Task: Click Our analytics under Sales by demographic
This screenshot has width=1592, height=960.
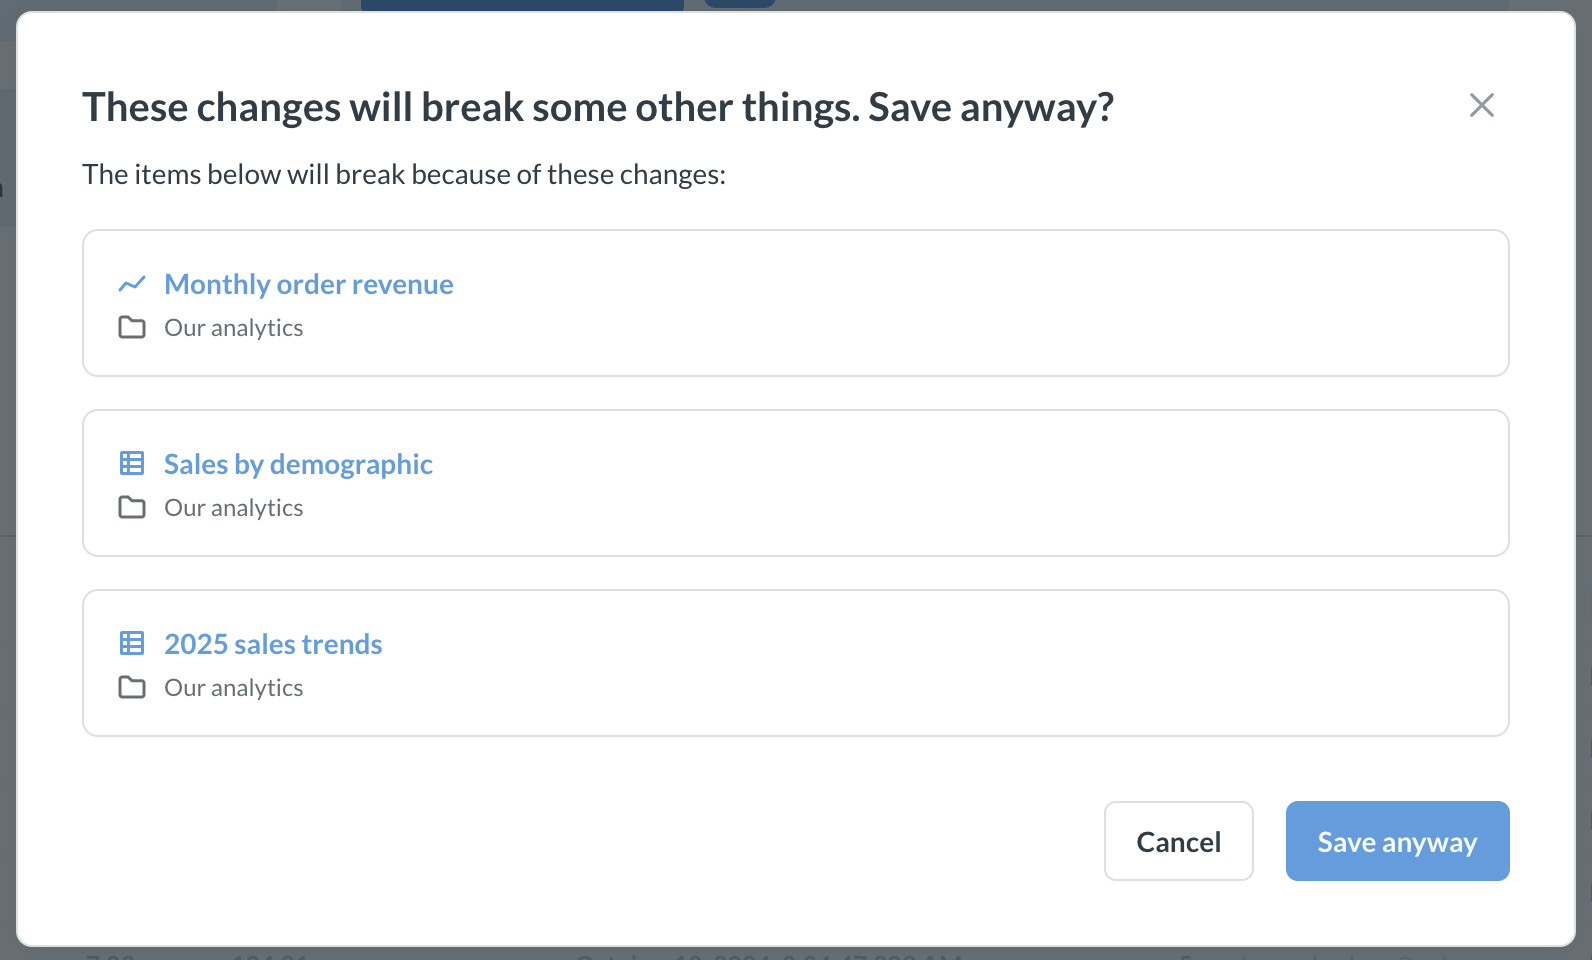Action: tap(233, 508)
